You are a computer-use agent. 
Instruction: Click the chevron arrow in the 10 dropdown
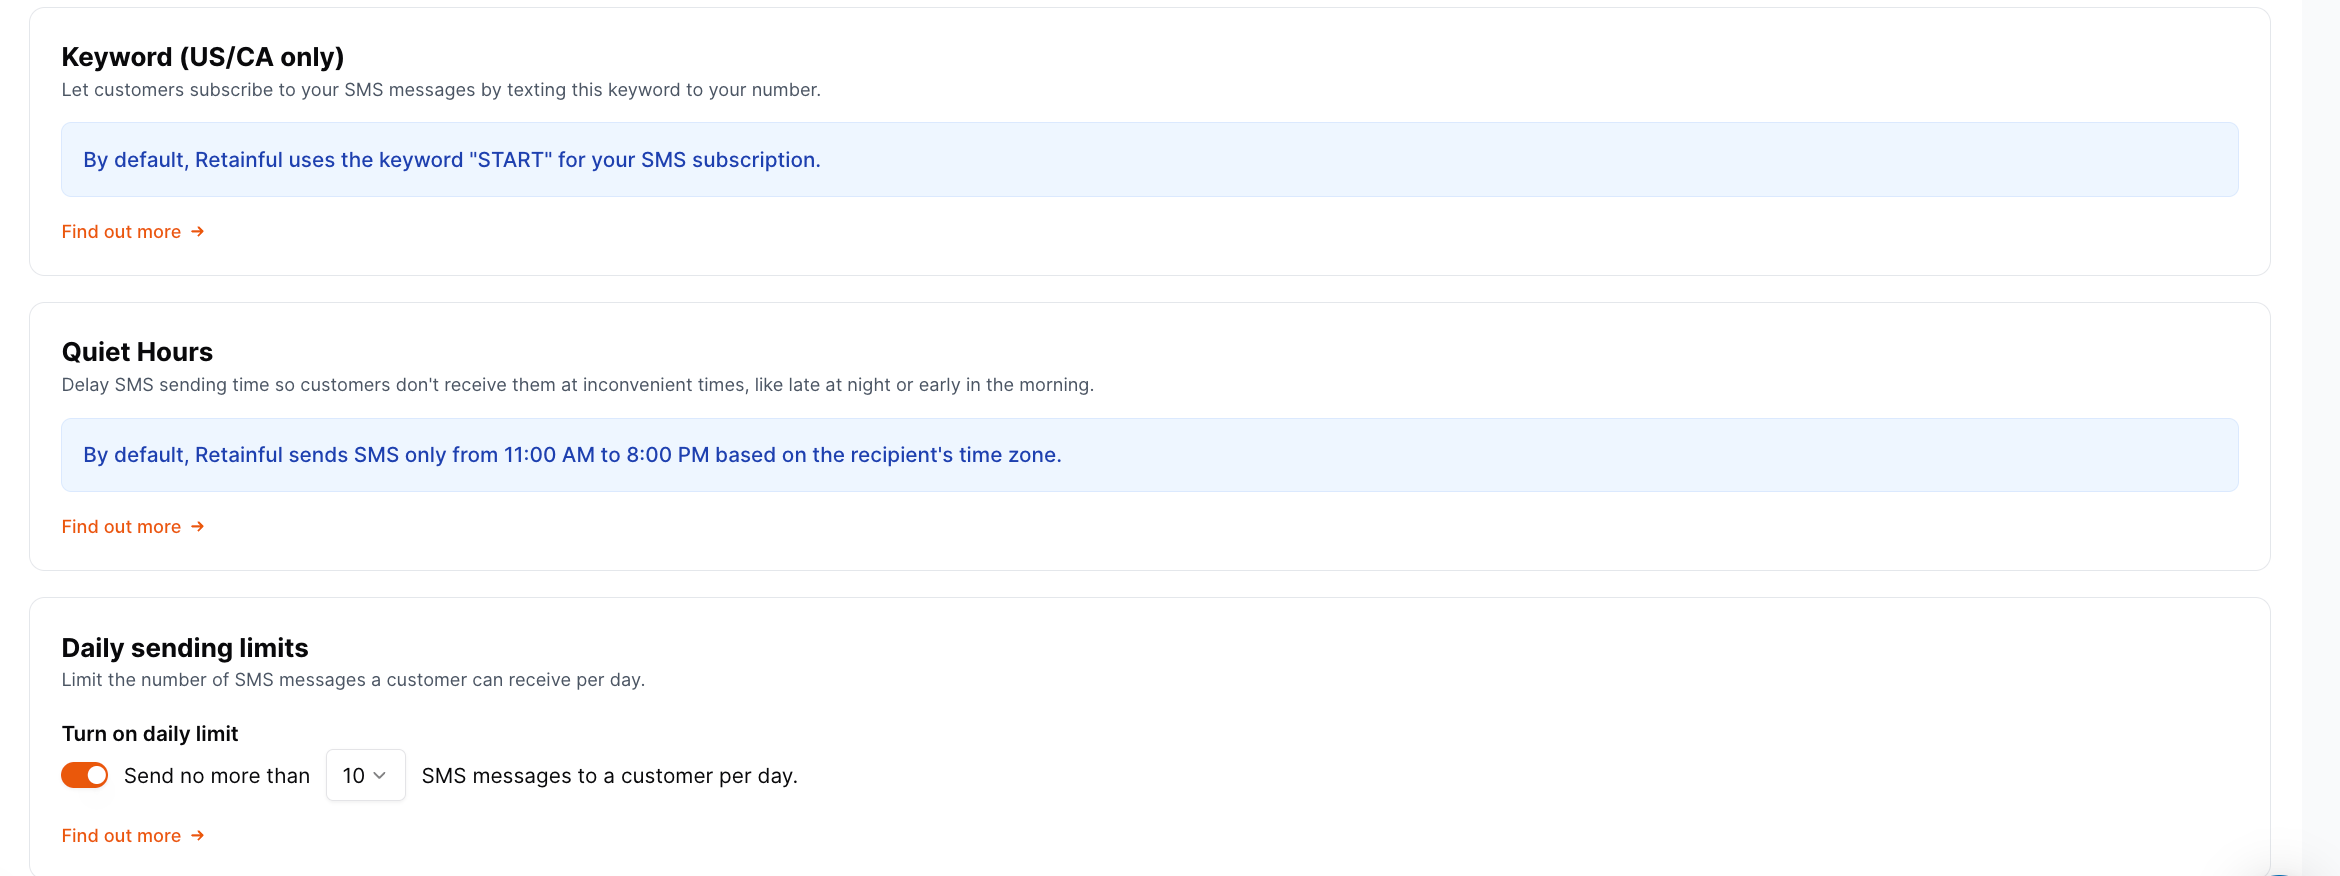(380, 775)
